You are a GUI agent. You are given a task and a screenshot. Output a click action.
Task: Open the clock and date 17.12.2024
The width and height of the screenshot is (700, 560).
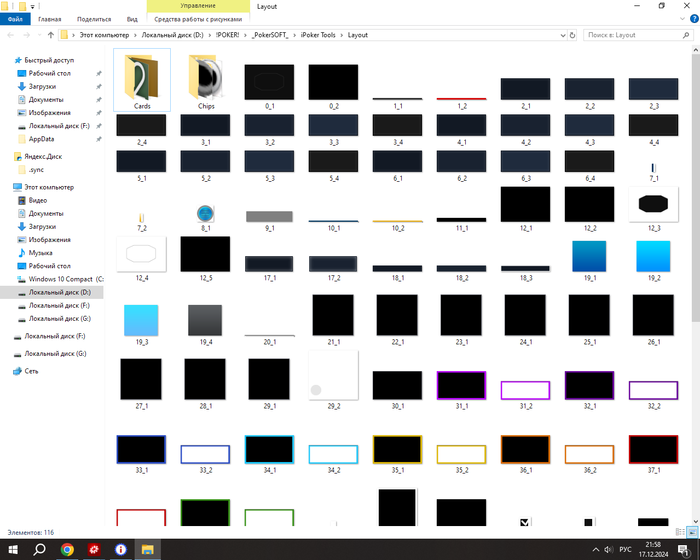tap(653, 549)
